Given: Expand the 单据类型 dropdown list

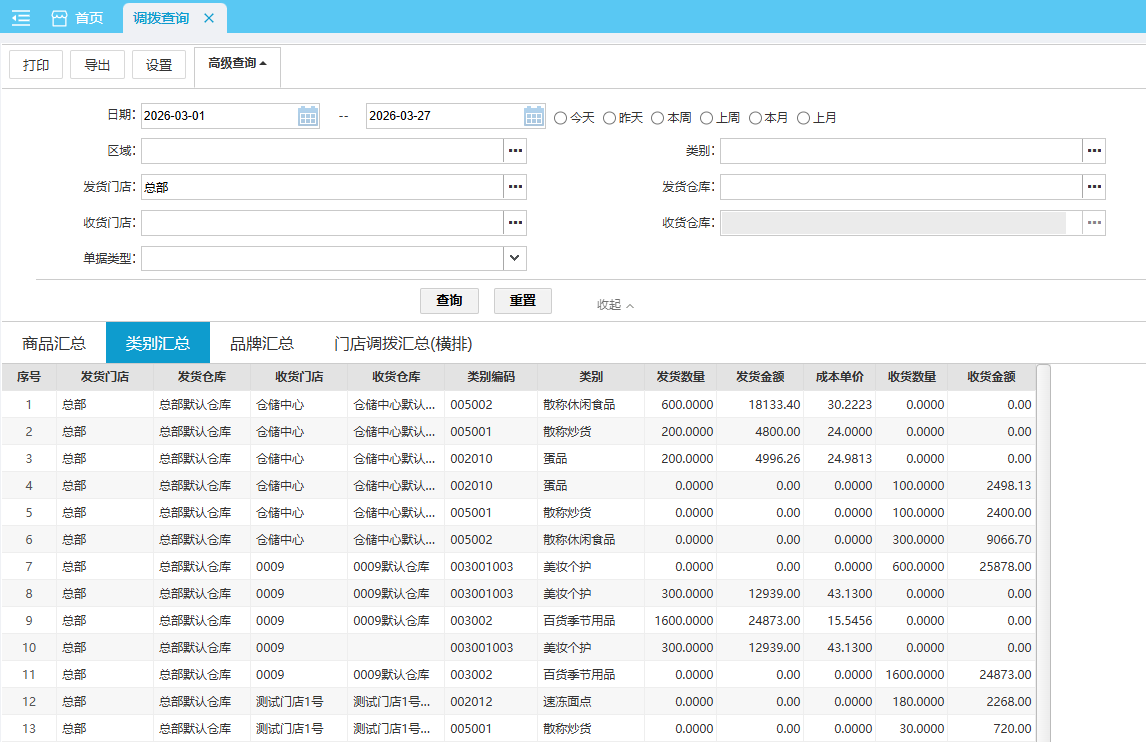Looking at the screenshot, I should pyautogui.click(x=514, y=258).
